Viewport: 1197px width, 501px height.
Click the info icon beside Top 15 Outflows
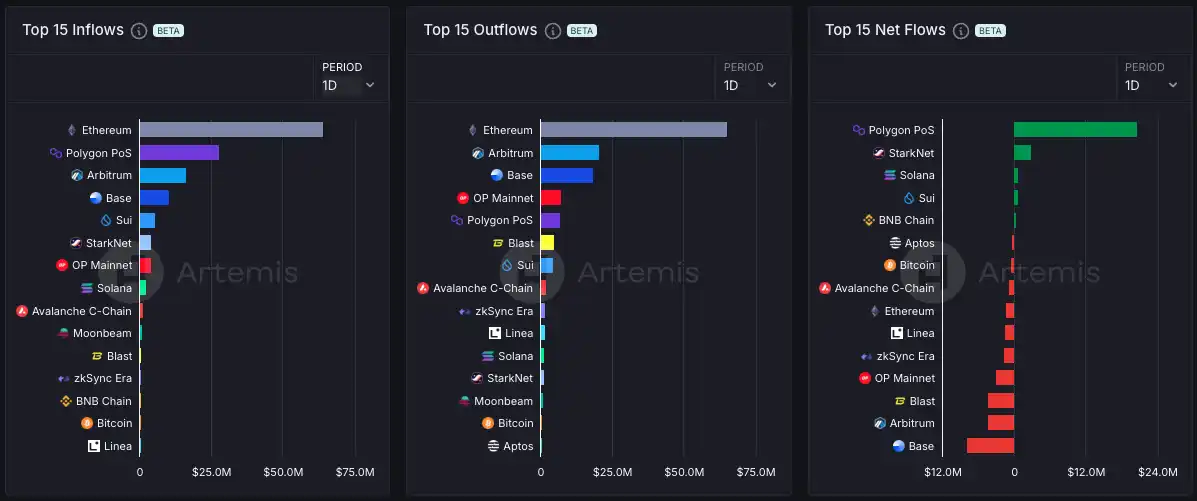(x=553, y=30)
